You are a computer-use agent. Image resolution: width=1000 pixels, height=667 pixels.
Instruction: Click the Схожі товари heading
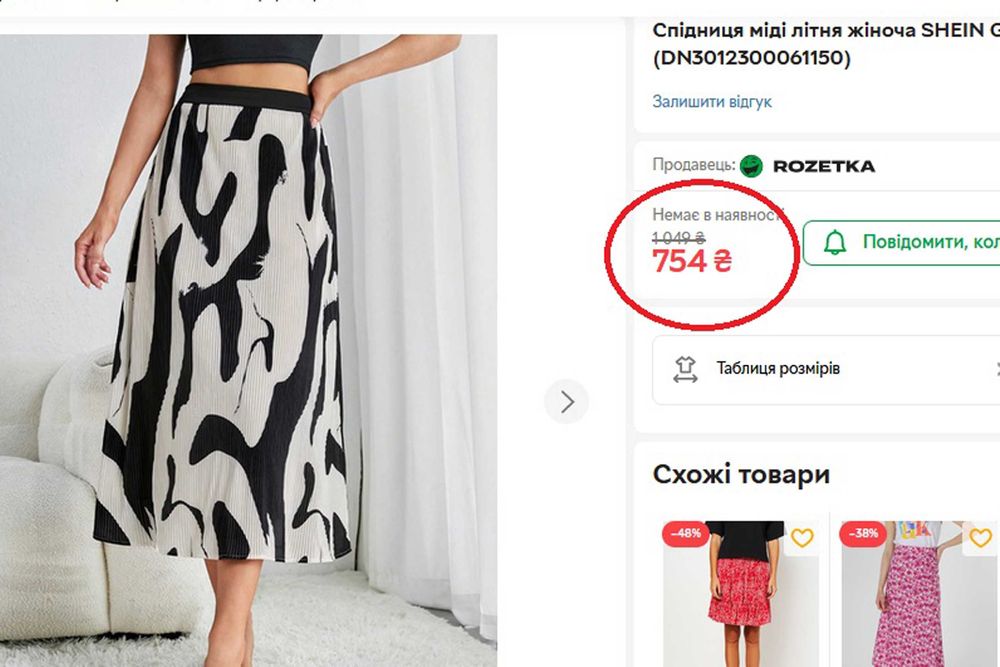(x=741, y=474)
